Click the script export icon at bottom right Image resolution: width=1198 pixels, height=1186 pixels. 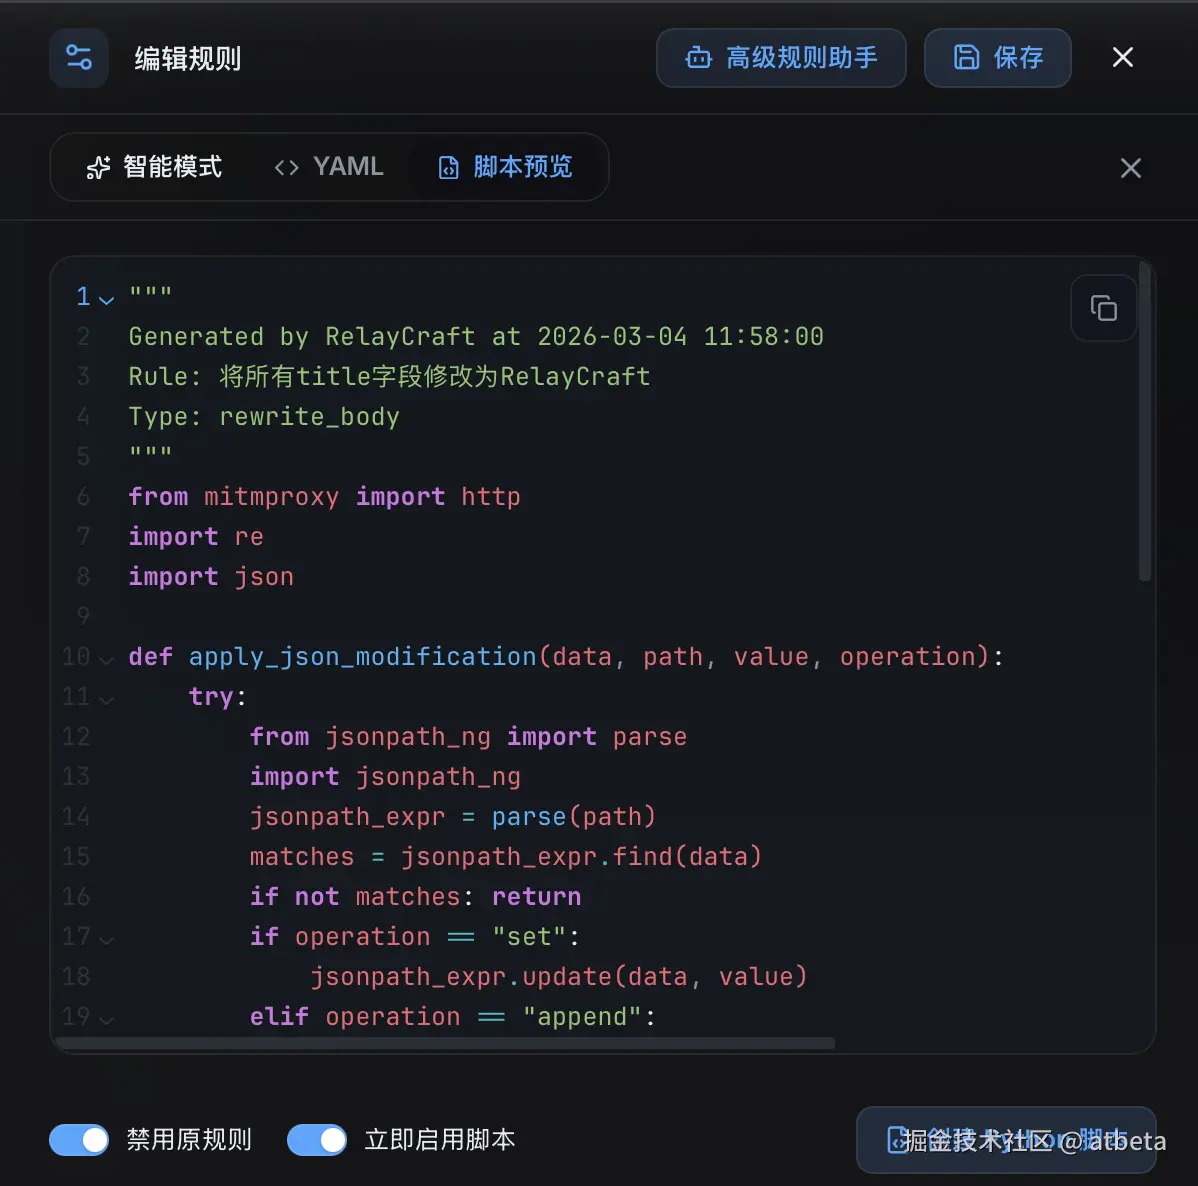(896, 1140)
